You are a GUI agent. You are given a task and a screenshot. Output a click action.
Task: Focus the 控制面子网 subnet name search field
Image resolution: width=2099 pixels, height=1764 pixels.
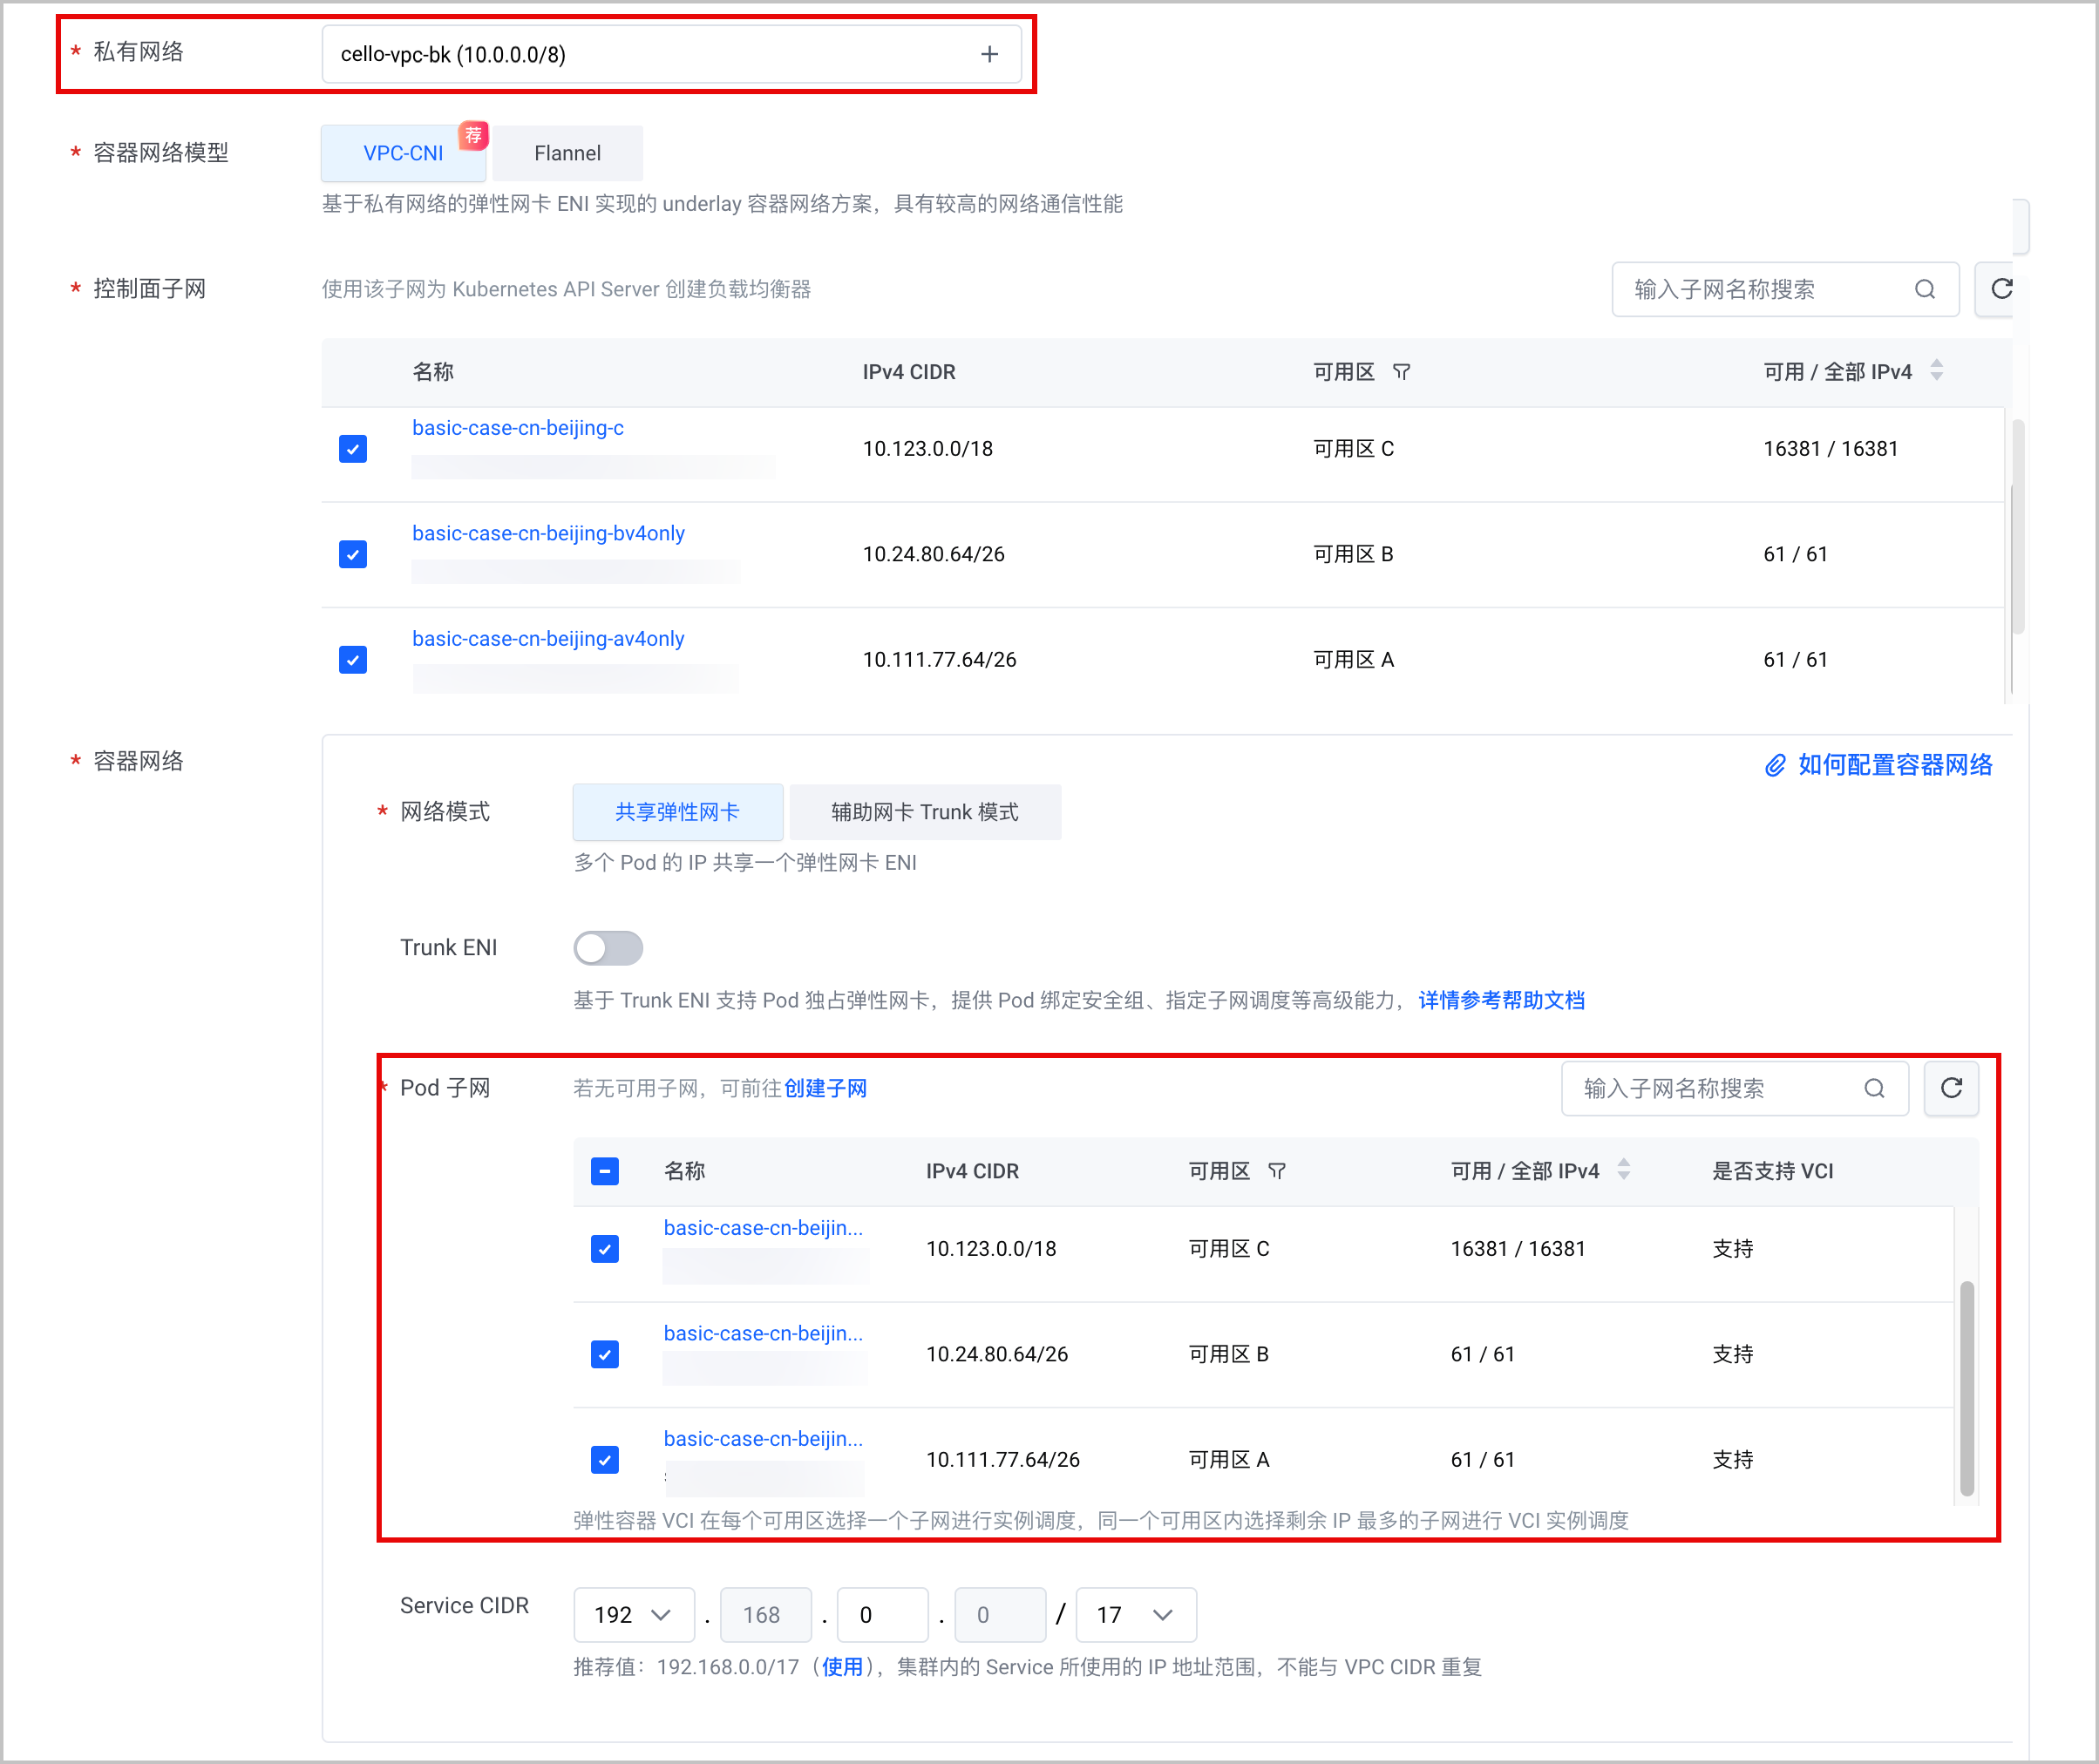[x=1785, y=290]
